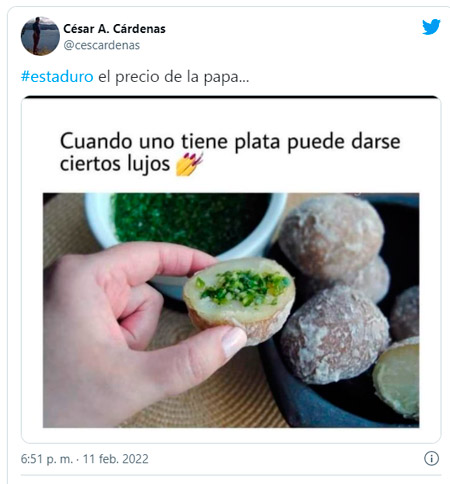
Task: Click the cut potato at photo edge
Action: 396,376
